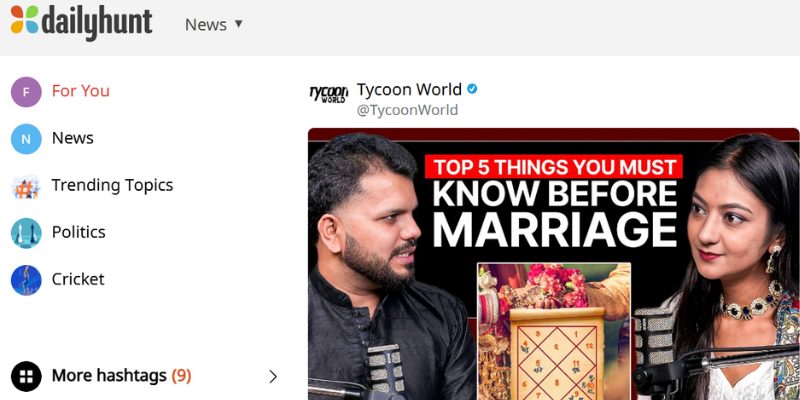Click the More hashtags grid icon
800x400 pixels.
[x=26, y=377]
